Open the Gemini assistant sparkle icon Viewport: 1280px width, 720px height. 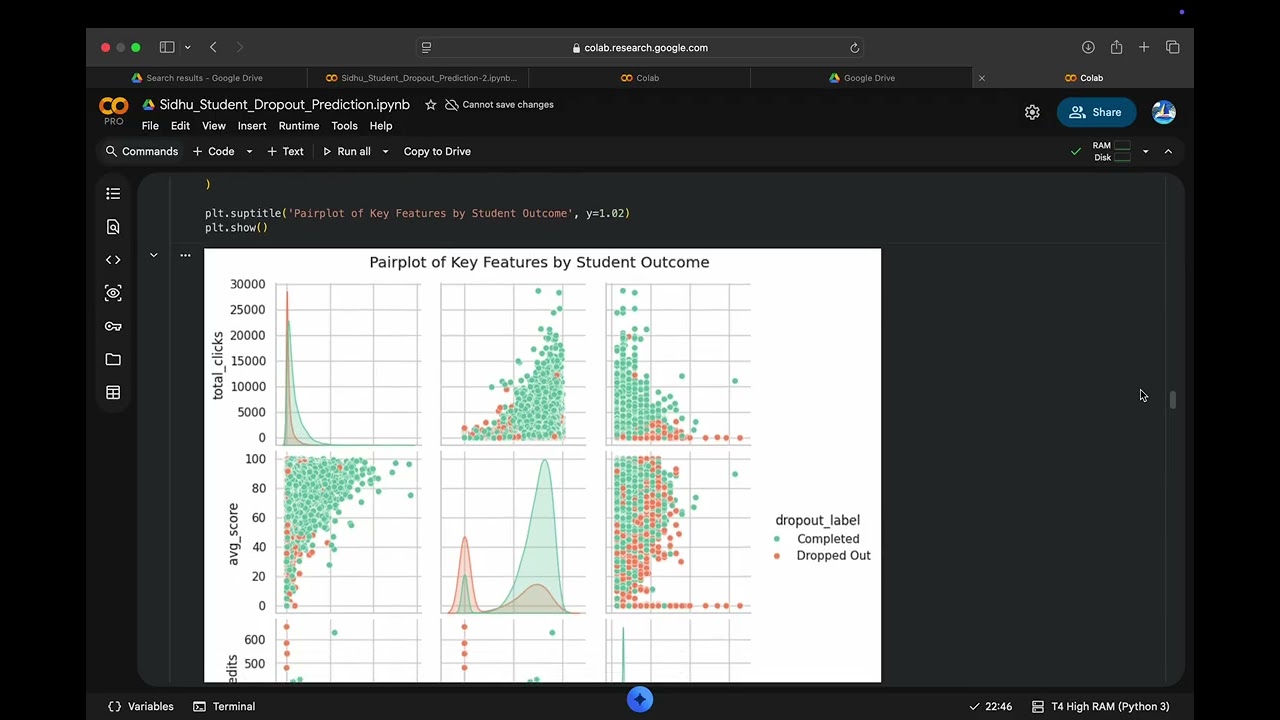[640, 700]
